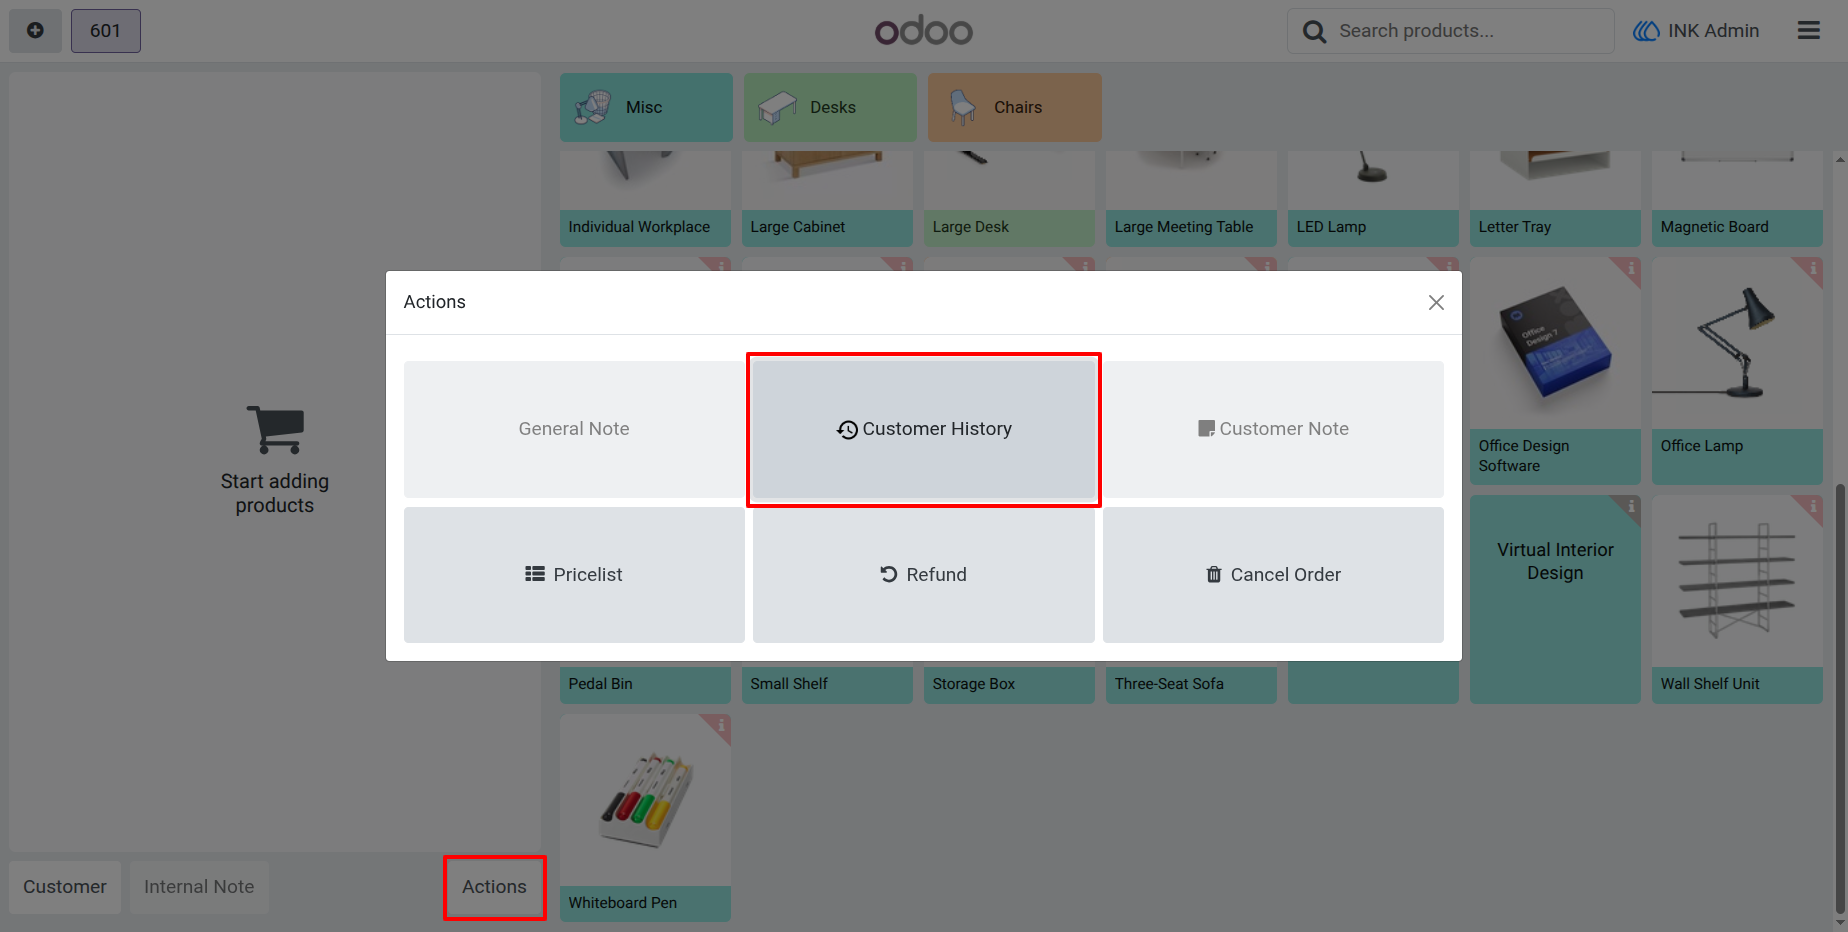Select the Chairs category

(1014, 107)
